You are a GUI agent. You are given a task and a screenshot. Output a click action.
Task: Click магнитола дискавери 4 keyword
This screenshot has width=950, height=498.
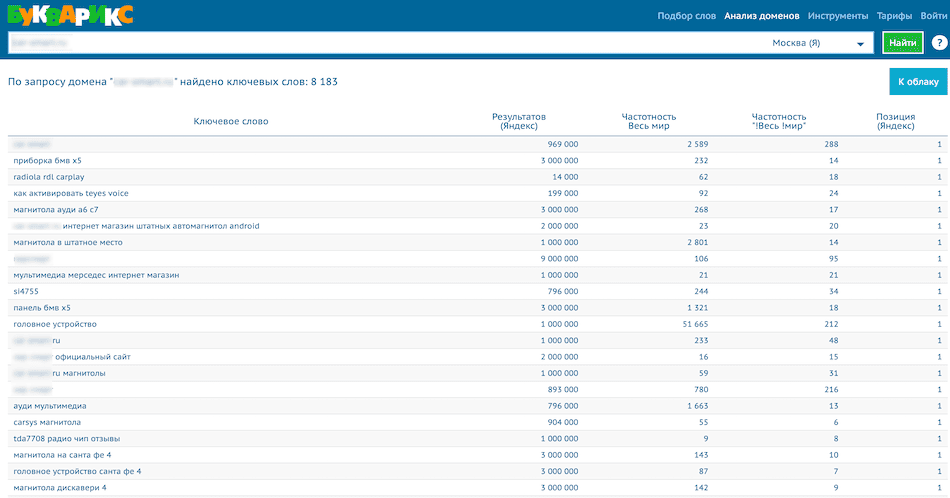click(60, 487)
